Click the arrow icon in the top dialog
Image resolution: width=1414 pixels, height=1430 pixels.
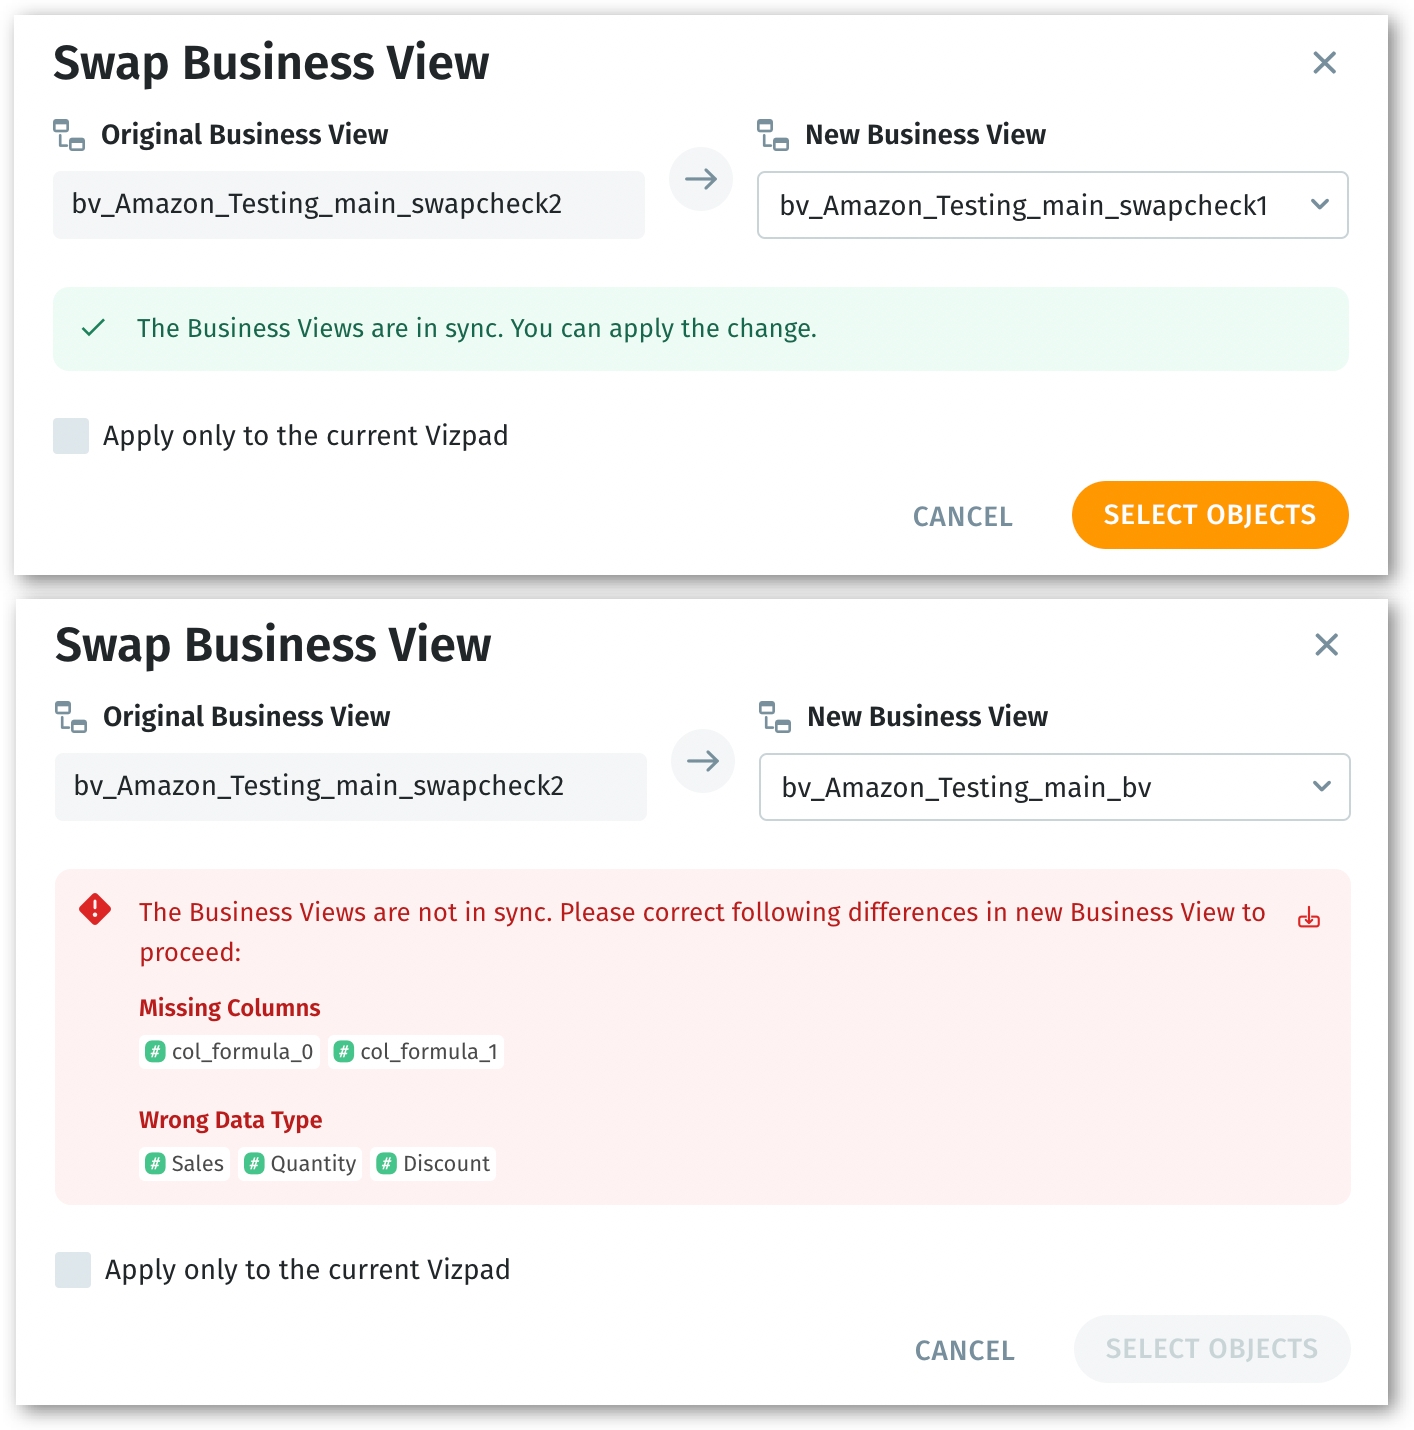tap(701, 180)
